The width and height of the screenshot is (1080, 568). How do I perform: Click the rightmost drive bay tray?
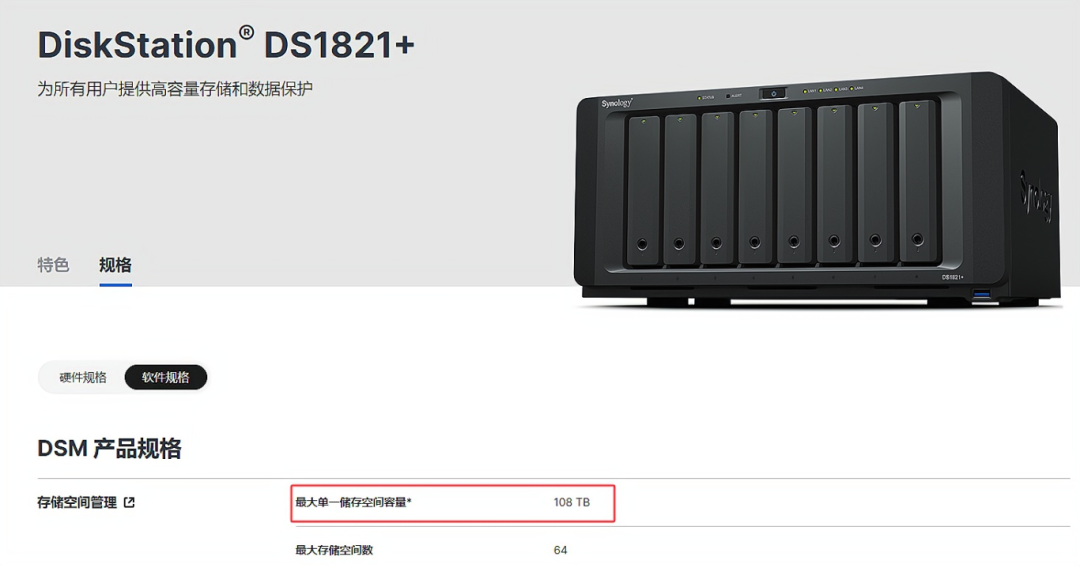point(918,182)
